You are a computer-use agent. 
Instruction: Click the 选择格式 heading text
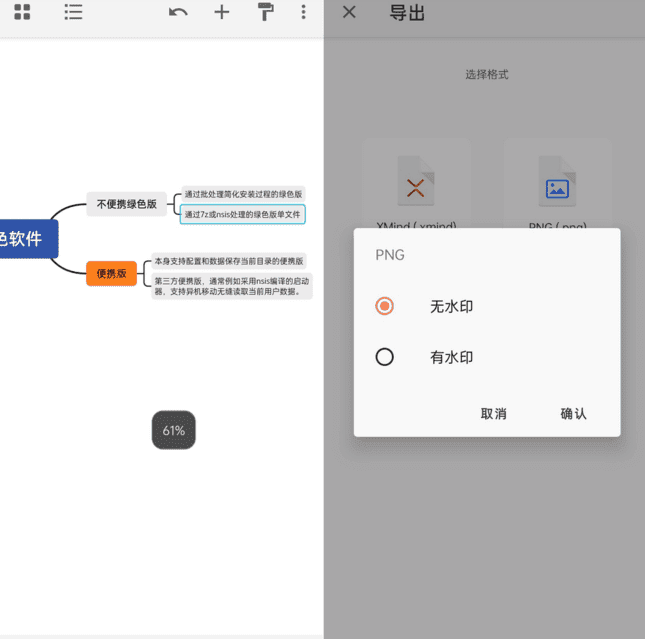pos(487,74)
